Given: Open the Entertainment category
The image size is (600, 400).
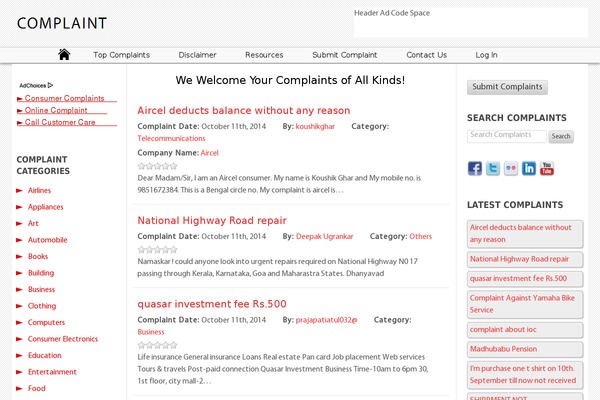Looking at the screenshot, I should coord(52,372).
